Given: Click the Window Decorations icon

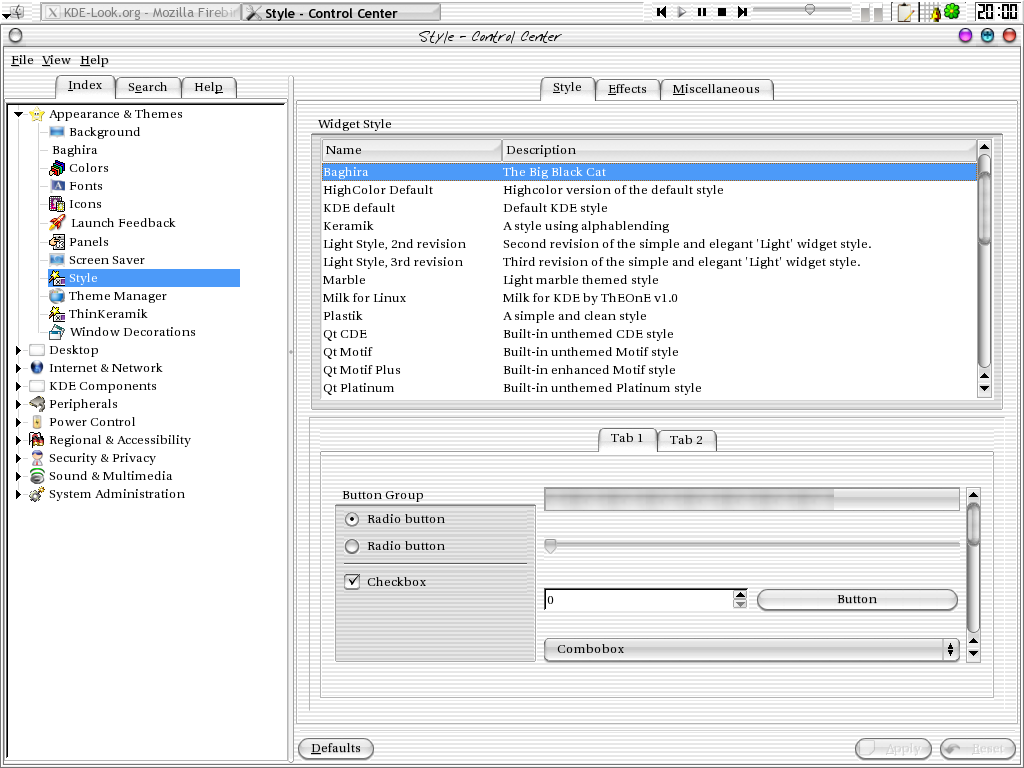Looking at the screenshot, I should pyautogui.click(x=57, y=332).
